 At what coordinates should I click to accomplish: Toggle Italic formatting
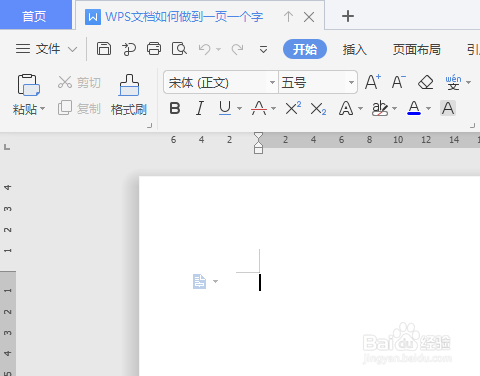point(200,108)
